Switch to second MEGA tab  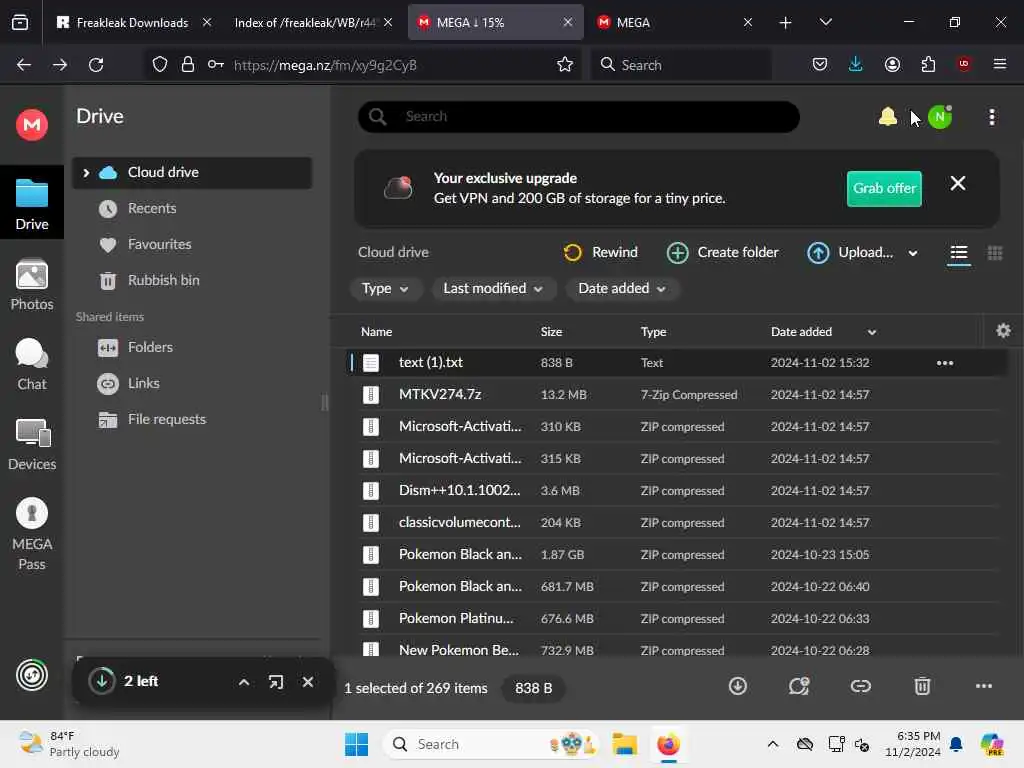(675, 22)
